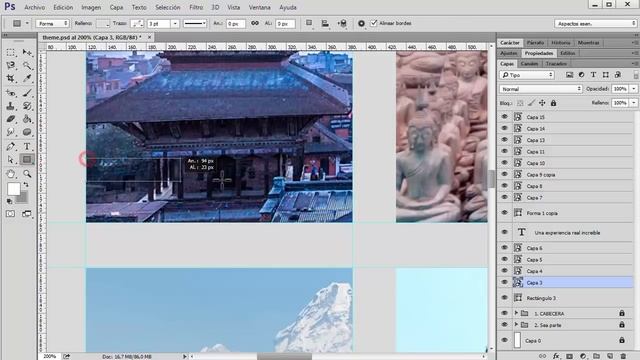This screenshot has width=640, height=360.
Task: Select the Crop tool
Action: (x=11, y=78)
